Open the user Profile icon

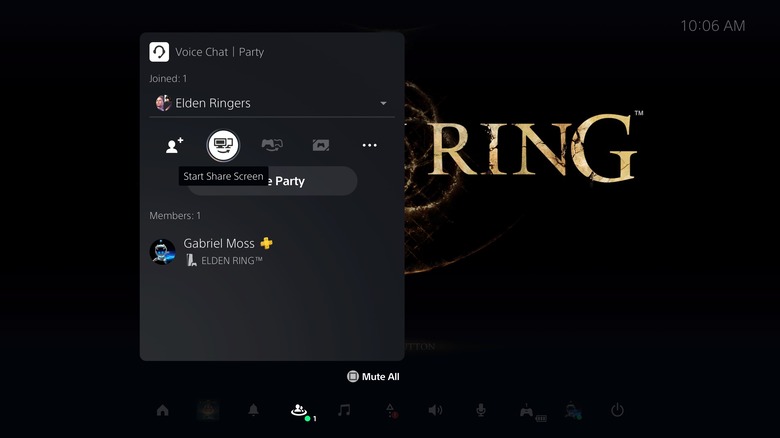click(572, 410)
